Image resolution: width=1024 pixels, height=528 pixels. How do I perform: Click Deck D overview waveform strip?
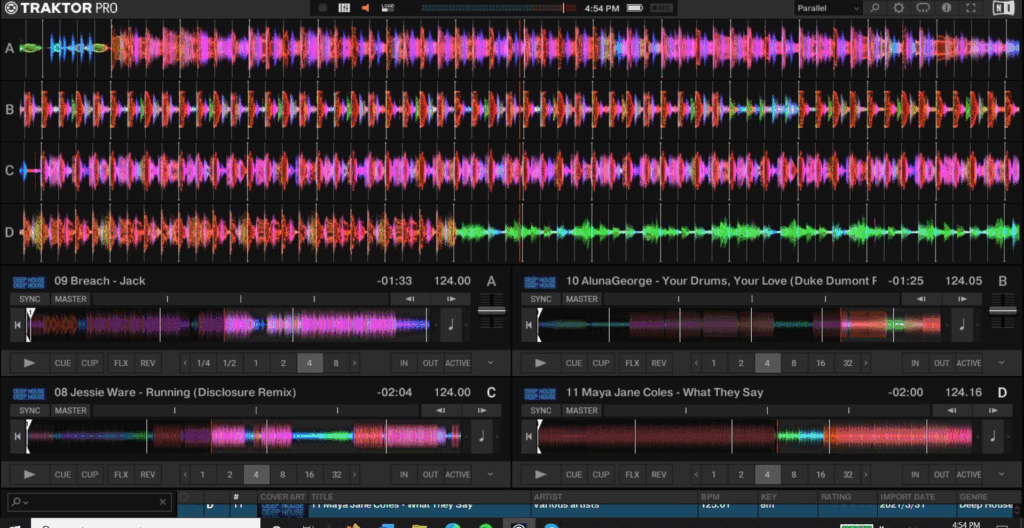755,435
